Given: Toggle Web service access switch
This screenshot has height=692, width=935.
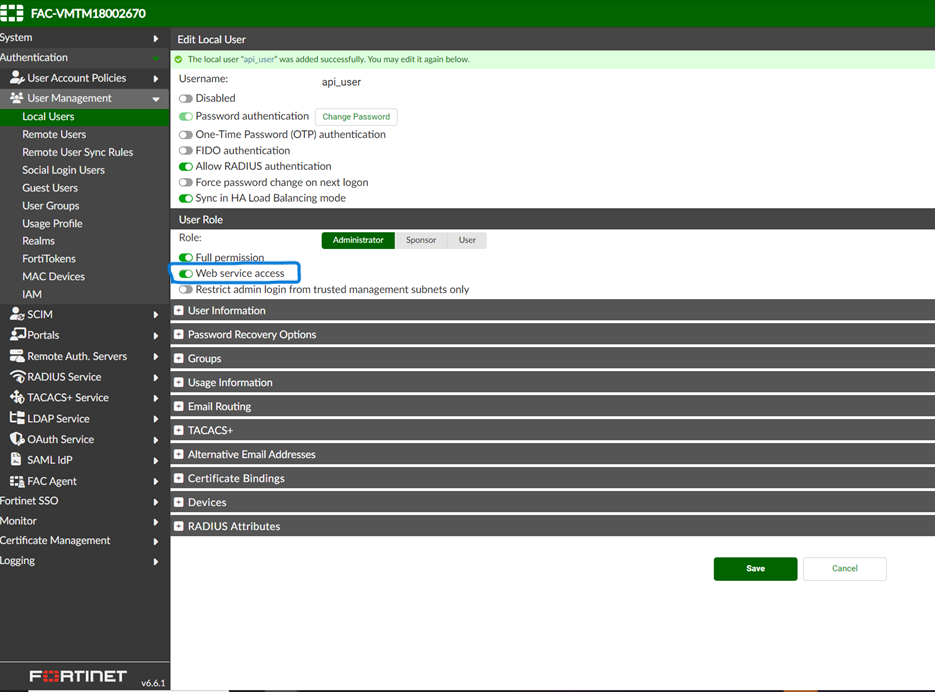Looking at the screenshot, I should point(186,273).
